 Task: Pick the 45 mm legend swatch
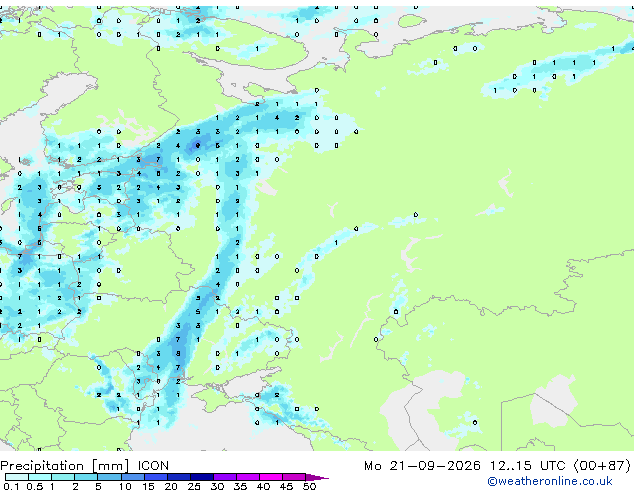[x=294, y=477]
